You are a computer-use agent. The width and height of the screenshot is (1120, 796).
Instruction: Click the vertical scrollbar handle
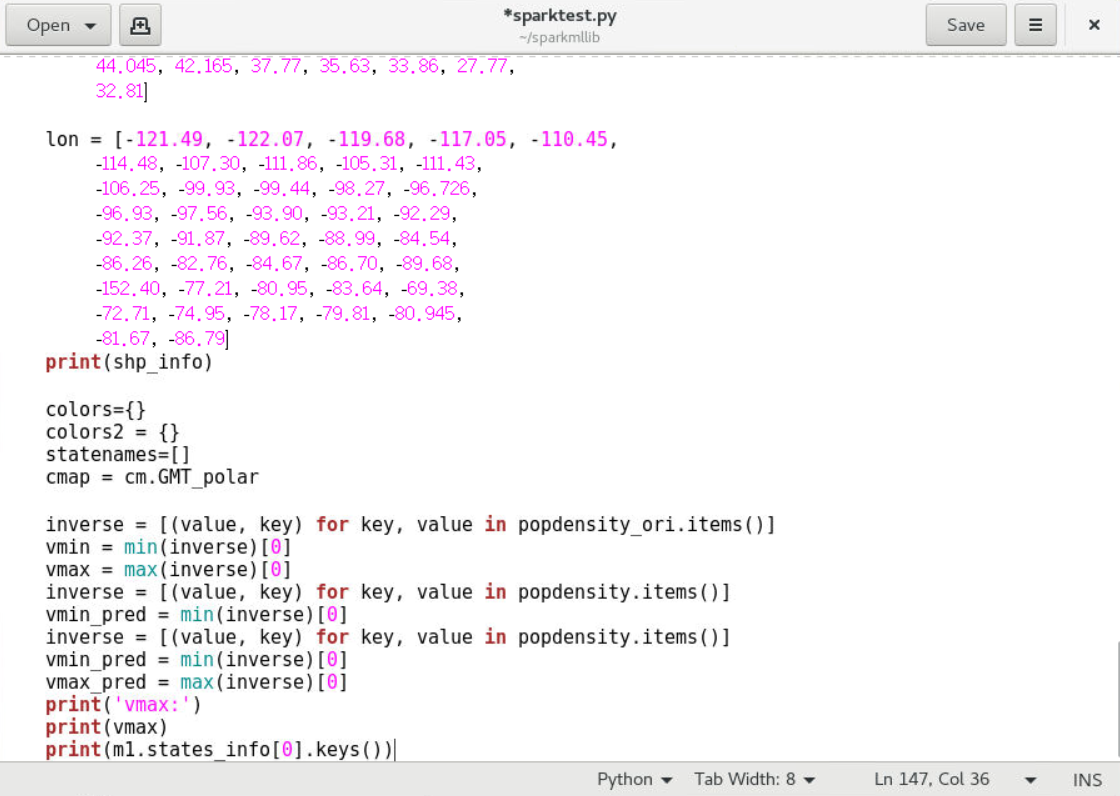(x=1116, y=699)
